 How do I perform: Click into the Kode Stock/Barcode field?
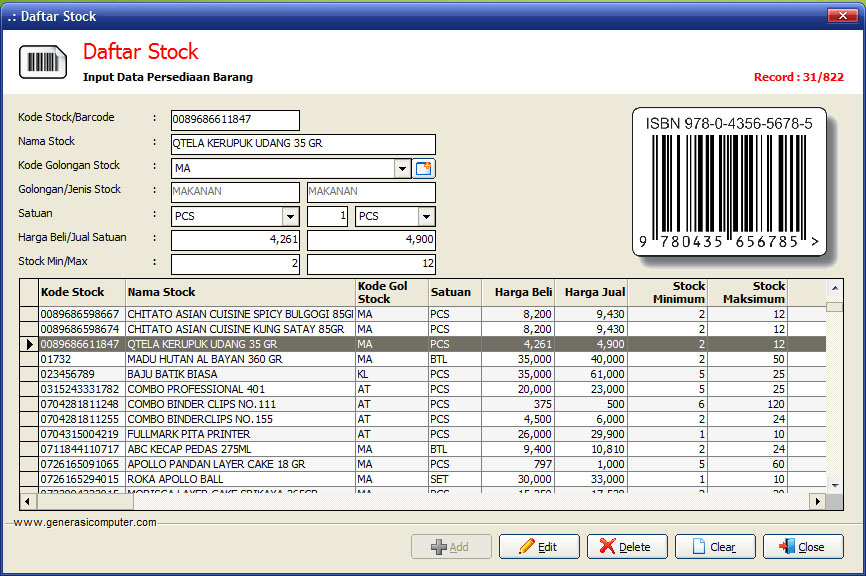click(x=235, y=120)
